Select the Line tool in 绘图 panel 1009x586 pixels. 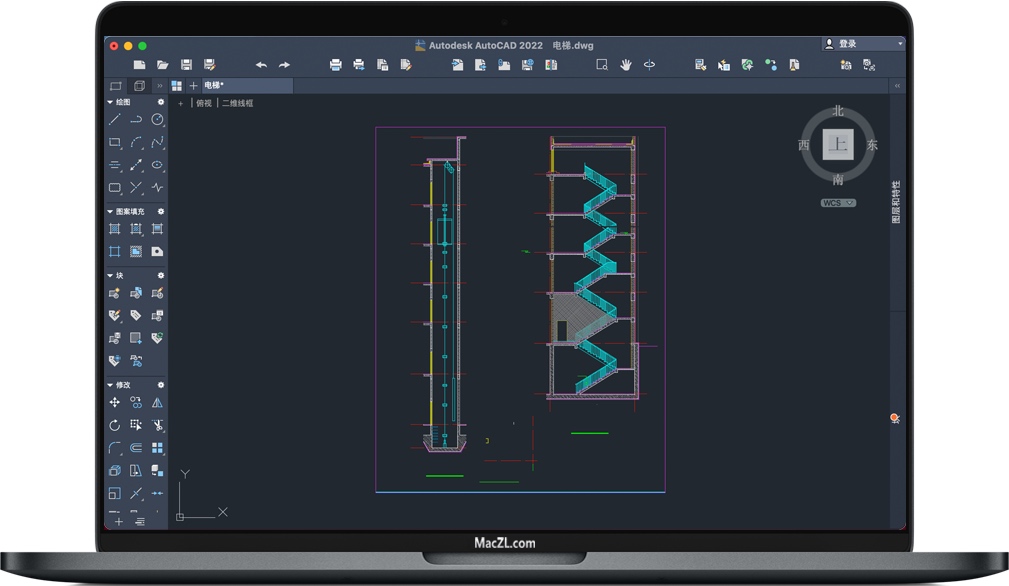[115, 119]
